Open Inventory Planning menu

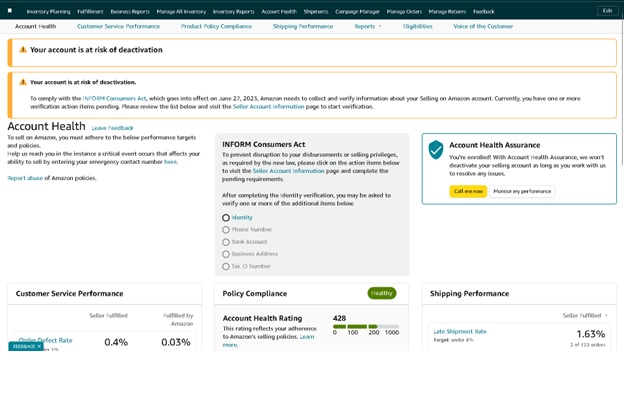[x=49, y=12]
